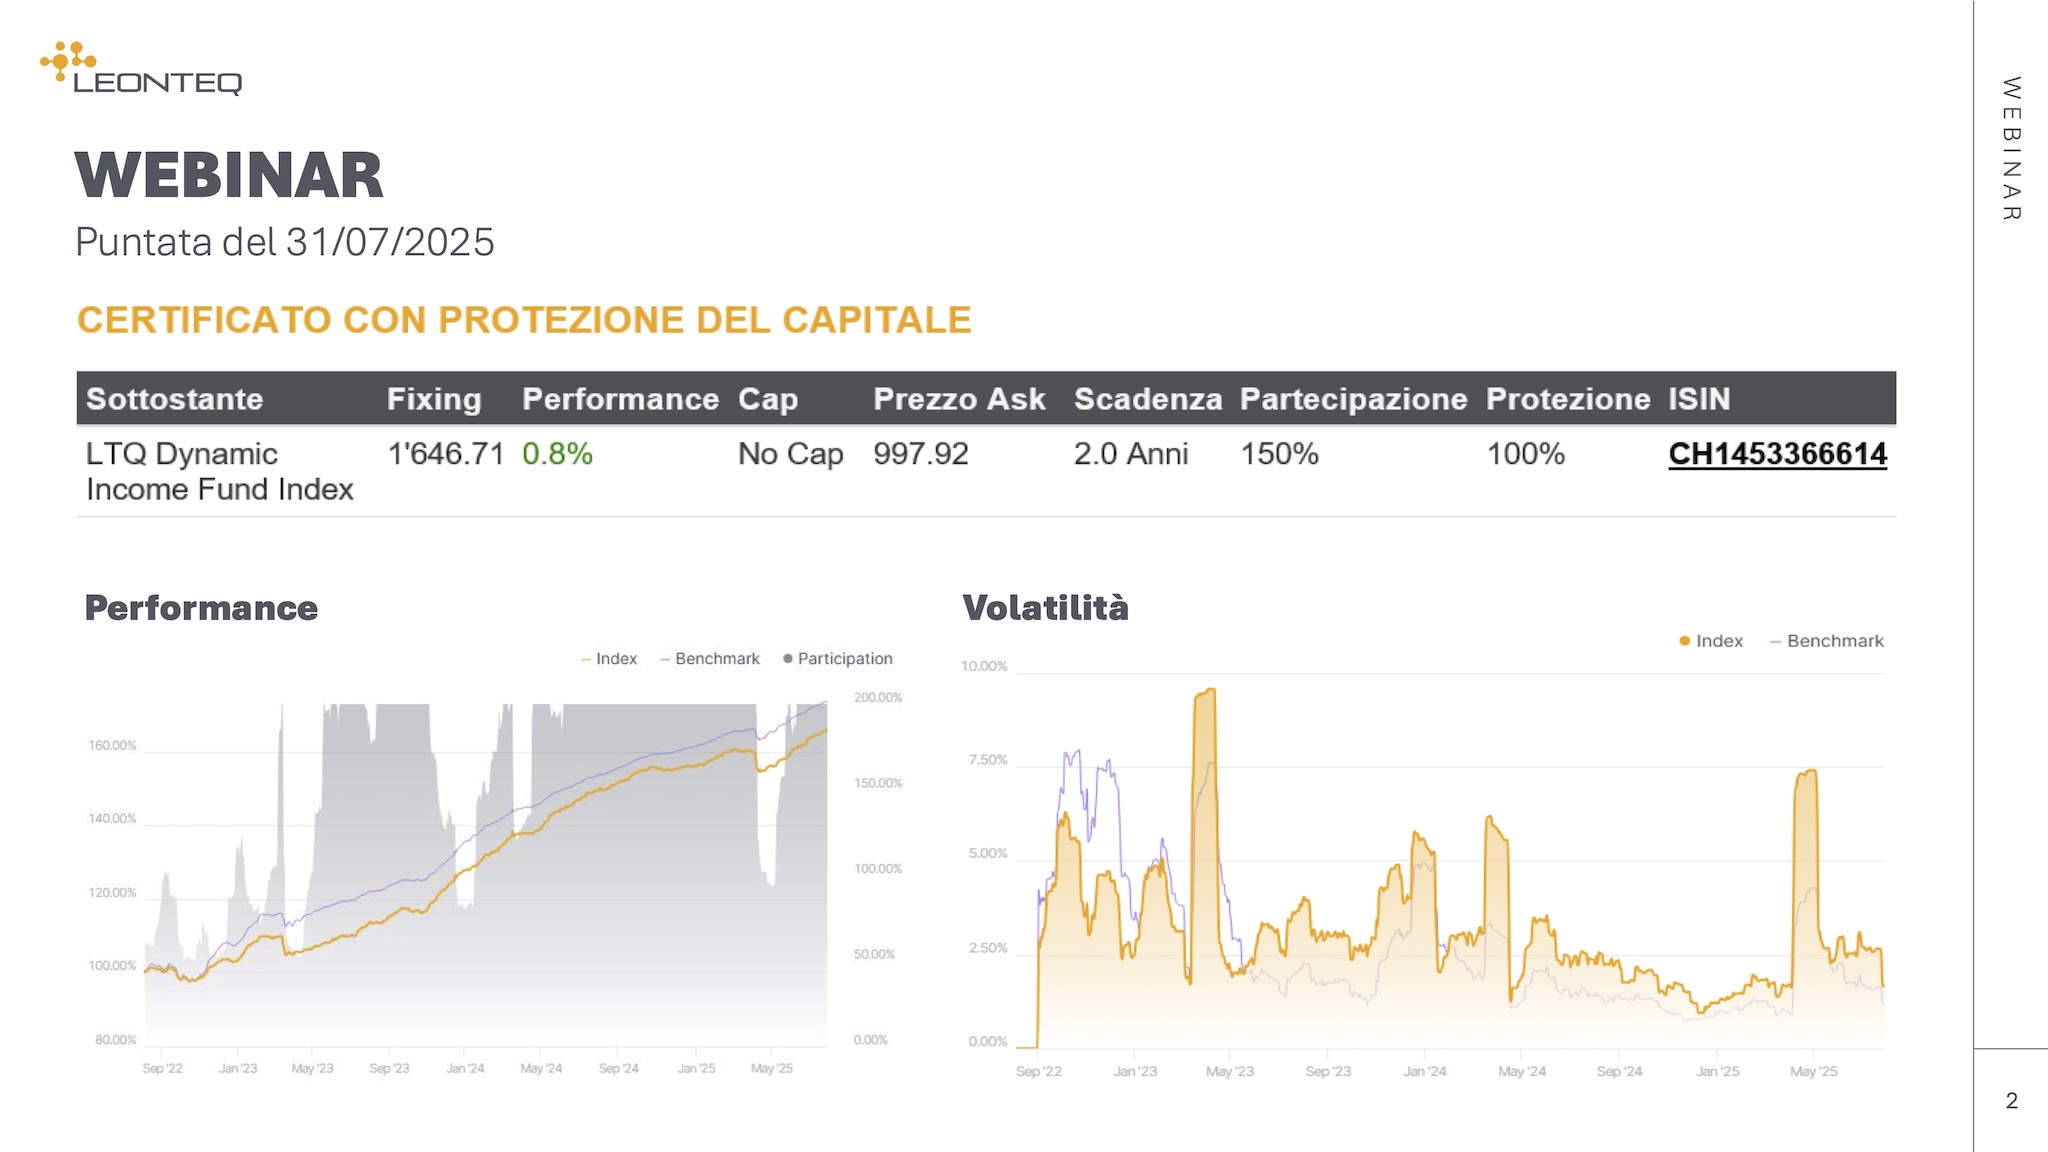
Task: Toggle Benchmark legend in Volatilità chart
Action: coord(1826,641)
